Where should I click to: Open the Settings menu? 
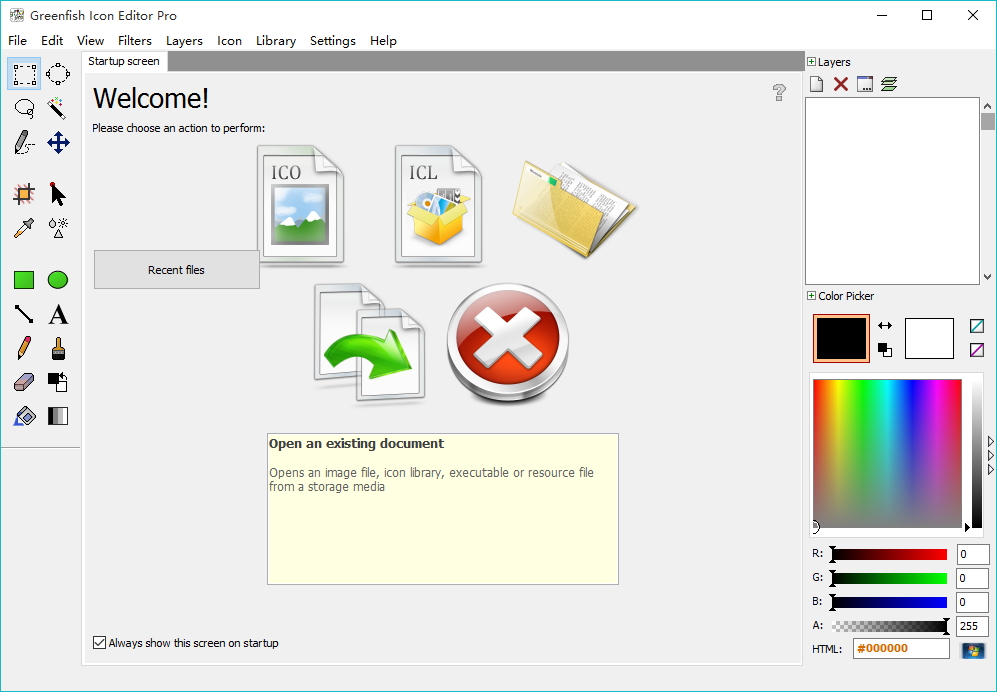[333, 41]
